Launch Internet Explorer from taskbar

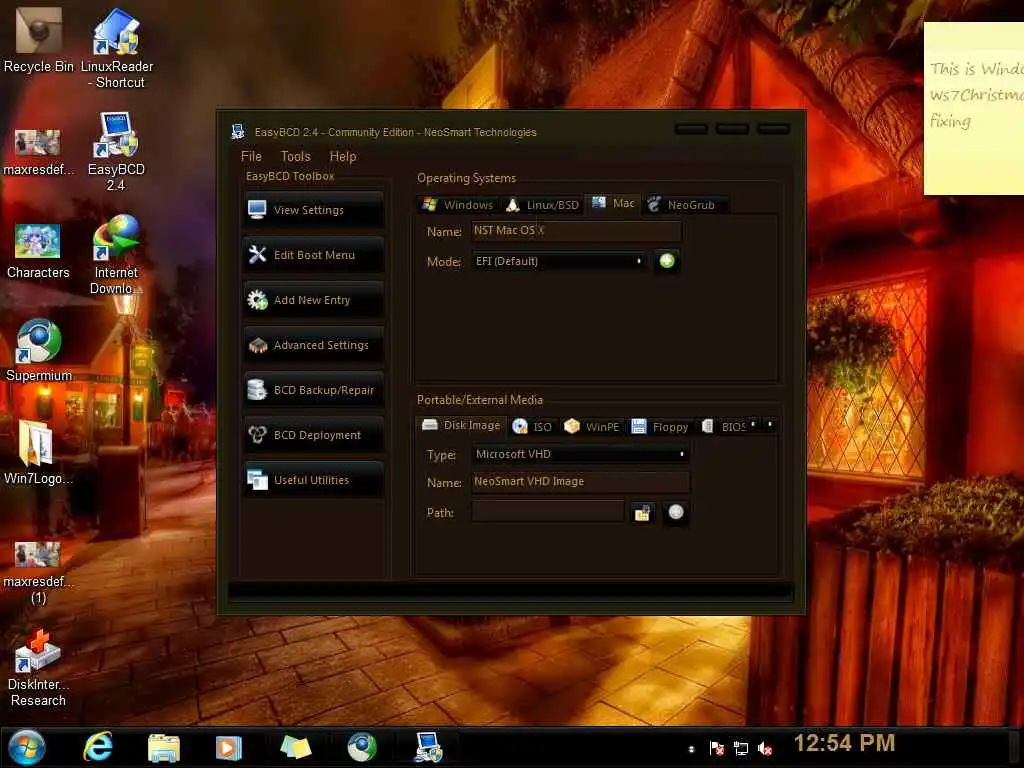98,747
